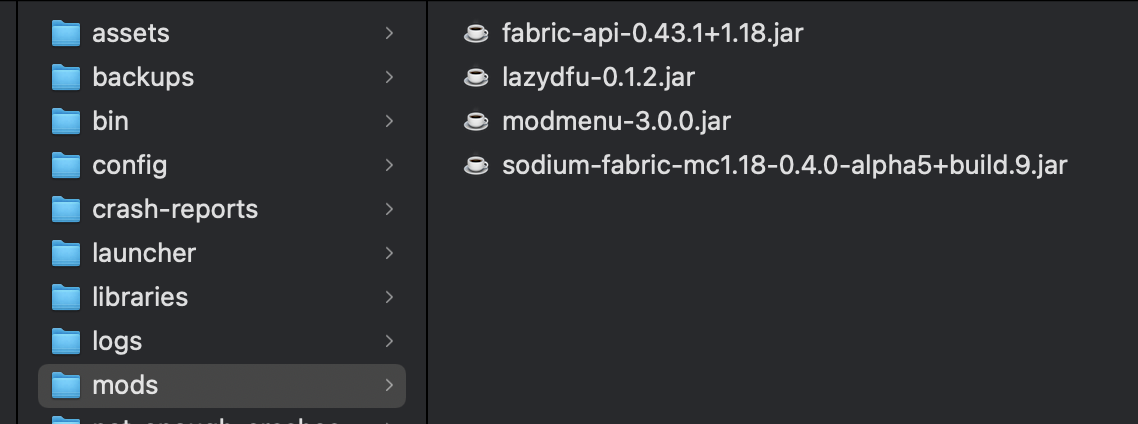Expand the libraries folder chevron
The height and width of the screenshot is (424, 1138).
(x=388, y=297)
